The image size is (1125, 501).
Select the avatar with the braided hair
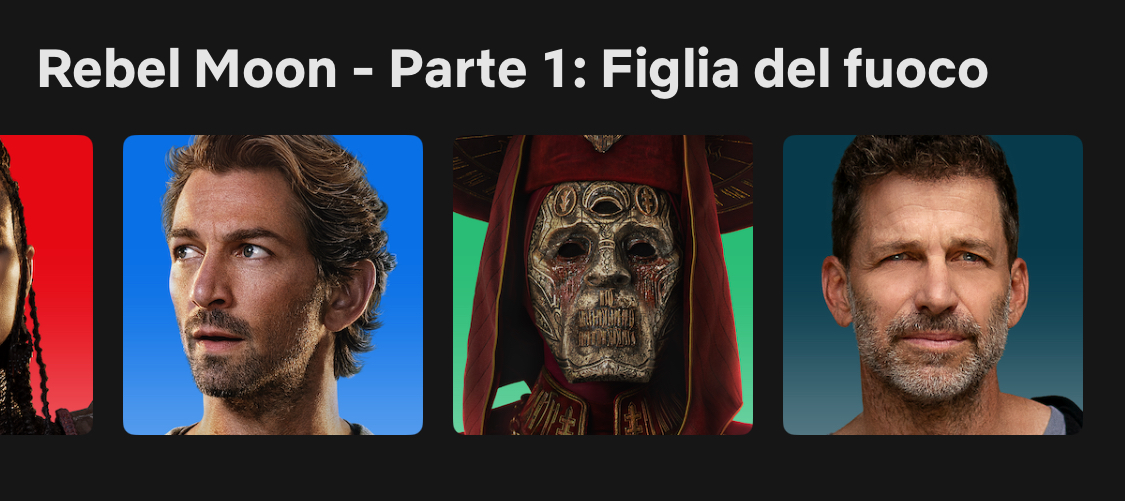46,285
